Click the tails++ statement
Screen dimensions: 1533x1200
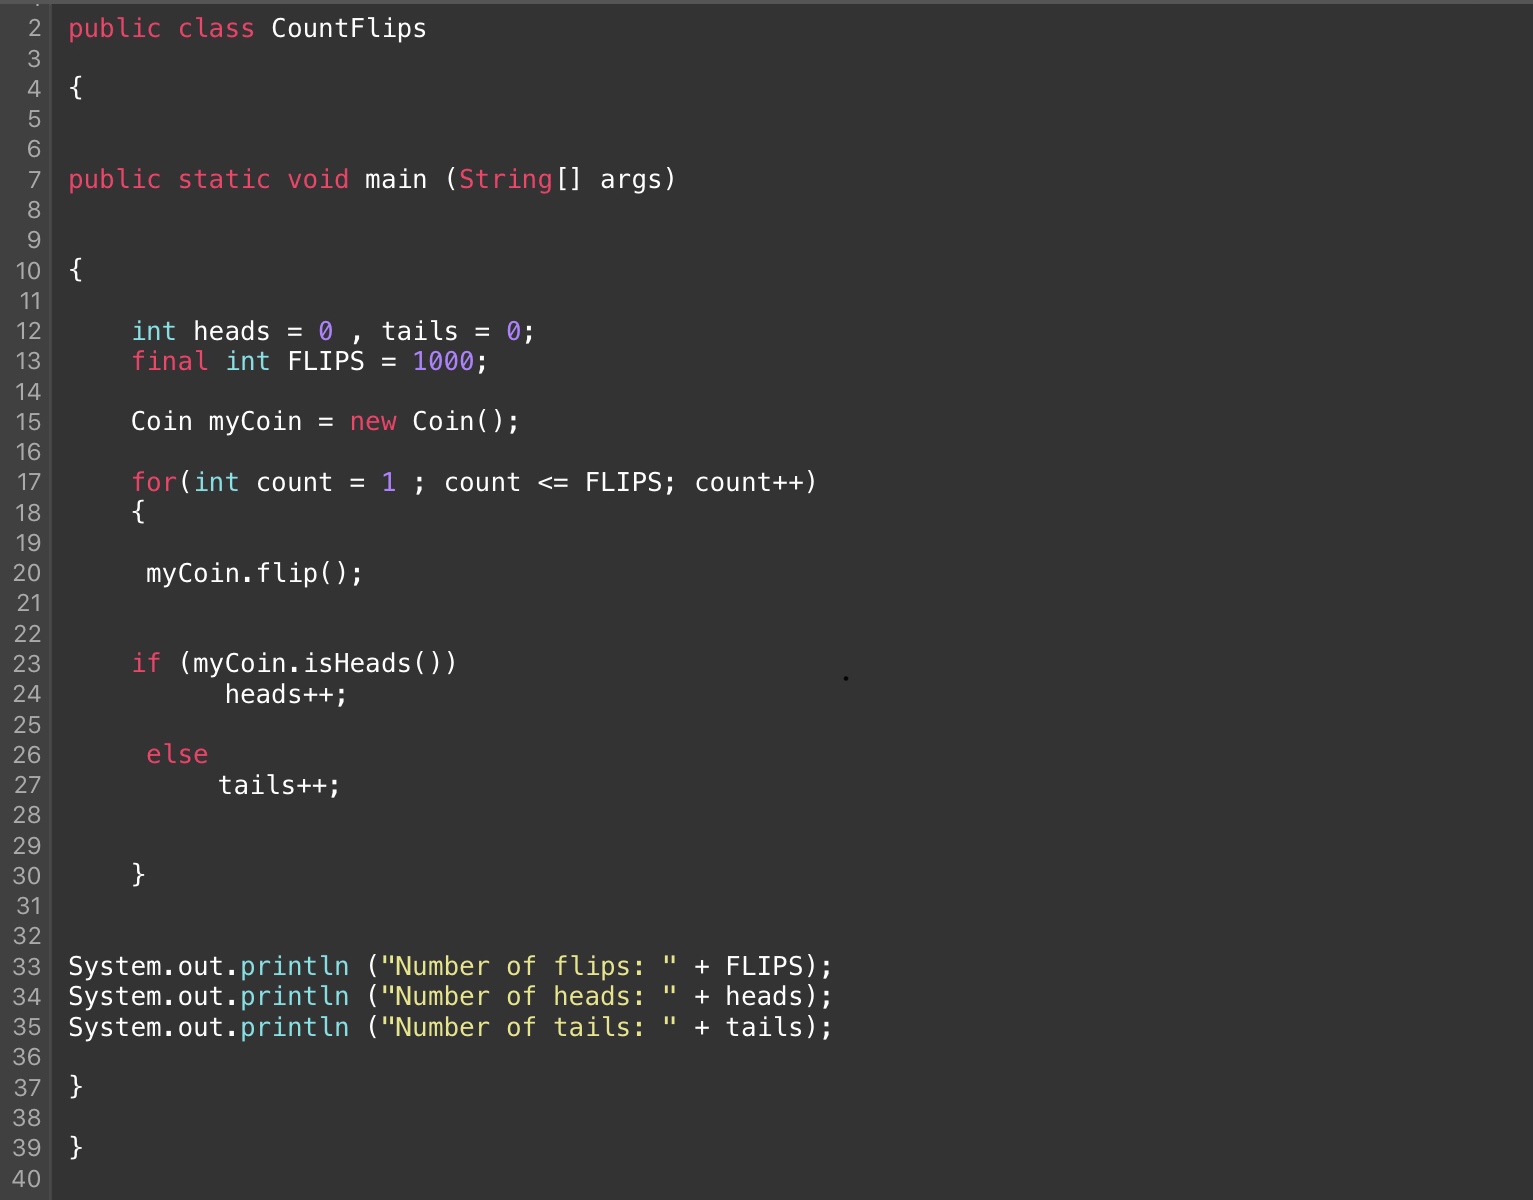[279, 786]
